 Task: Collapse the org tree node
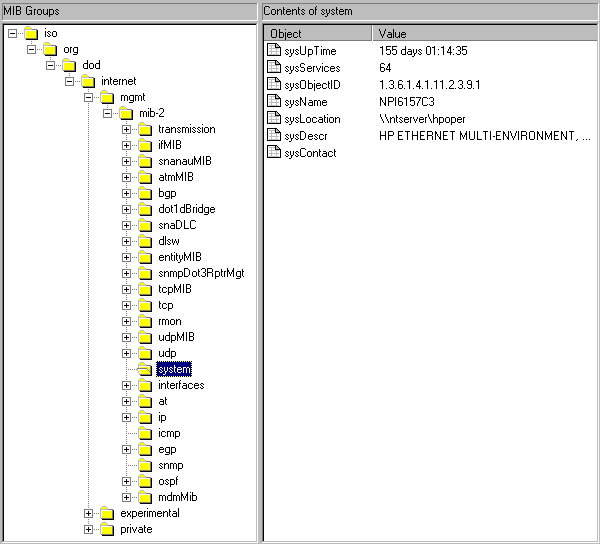(31, 50)
